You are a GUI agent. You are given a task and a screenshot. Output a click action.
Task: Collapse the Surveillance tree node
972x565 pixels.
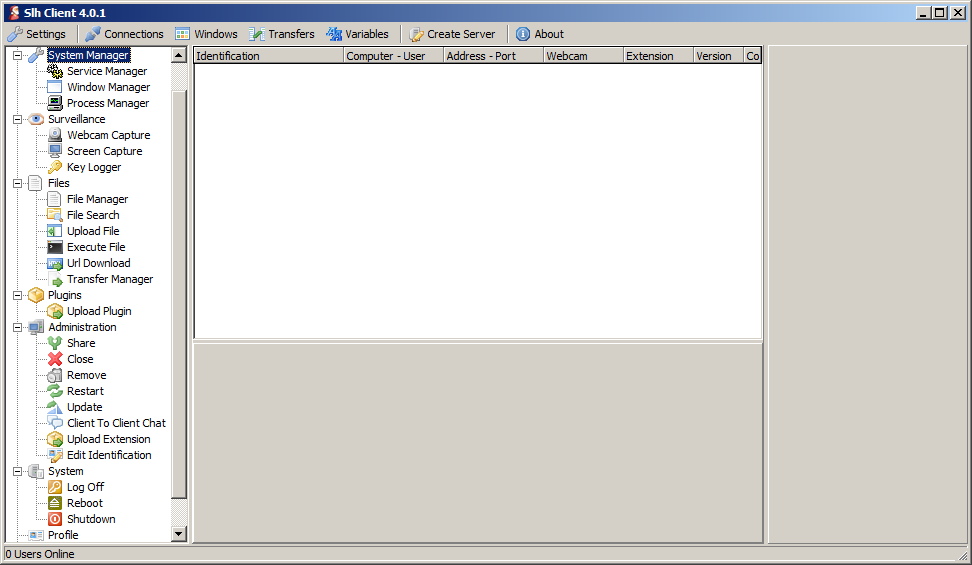(x=17, y=119)
